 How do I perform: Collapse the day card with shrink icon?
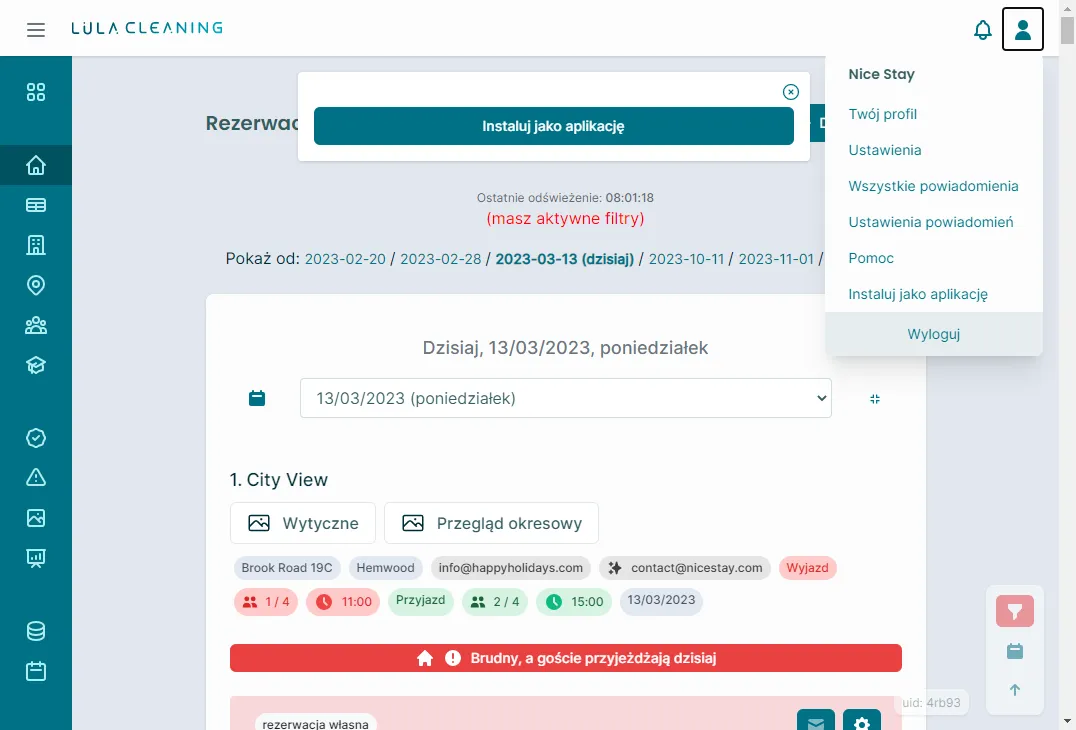point(875,398)
